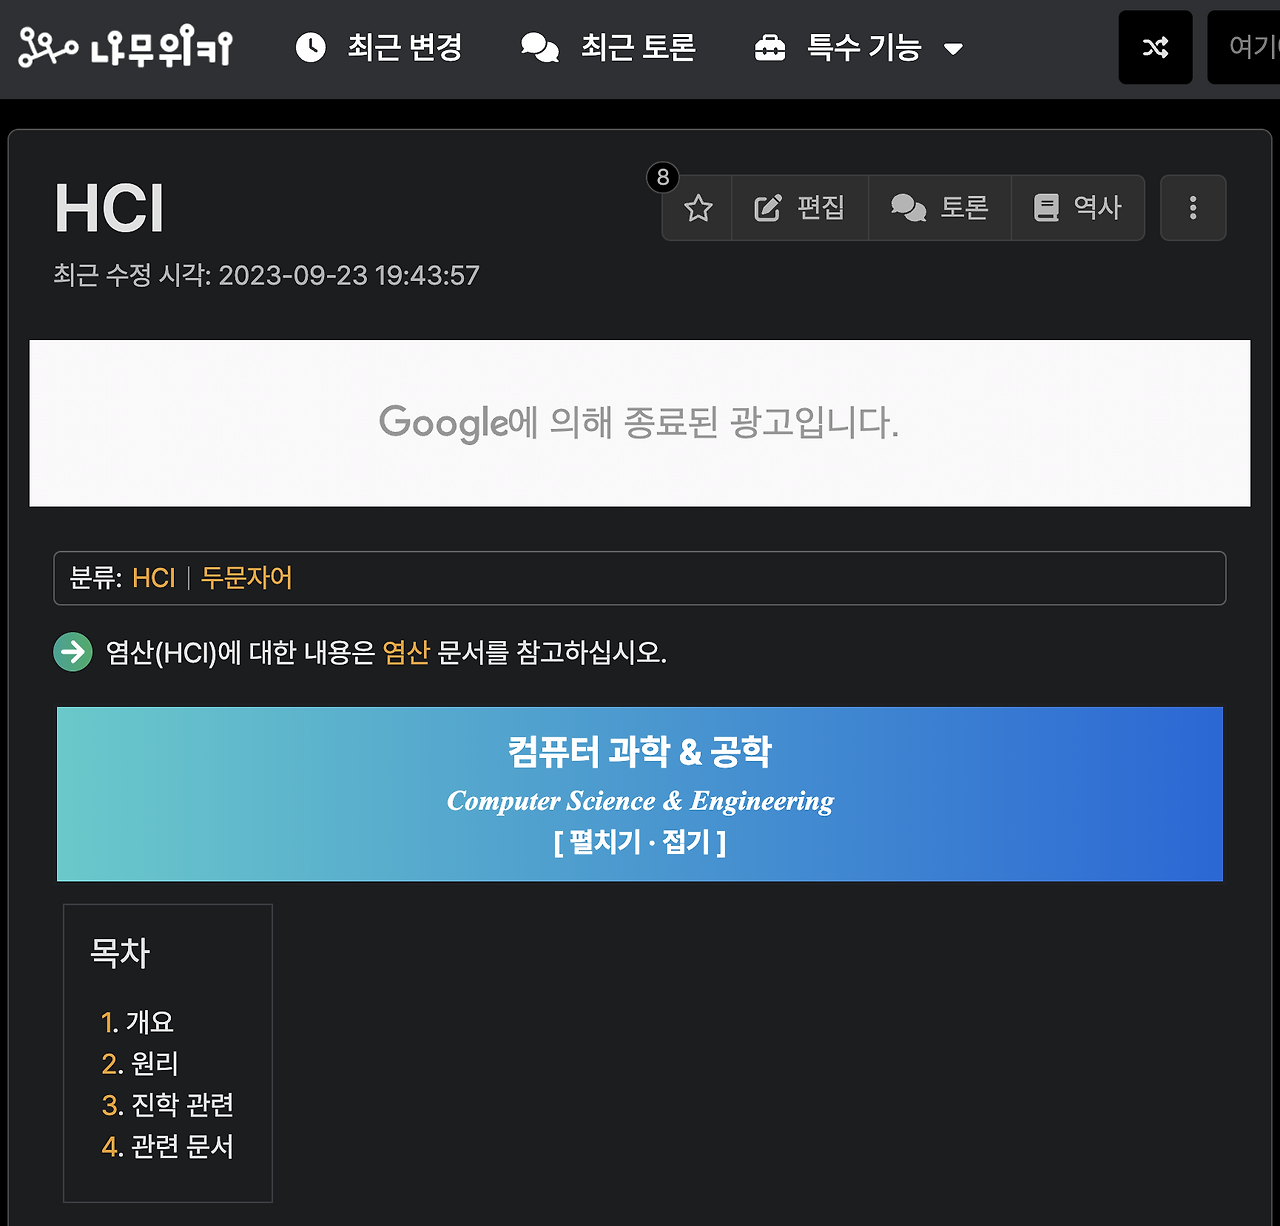
Task: Click the speech bubble icon beside 최근 토론
Action: pyautogui.click(x=539, y=47)
